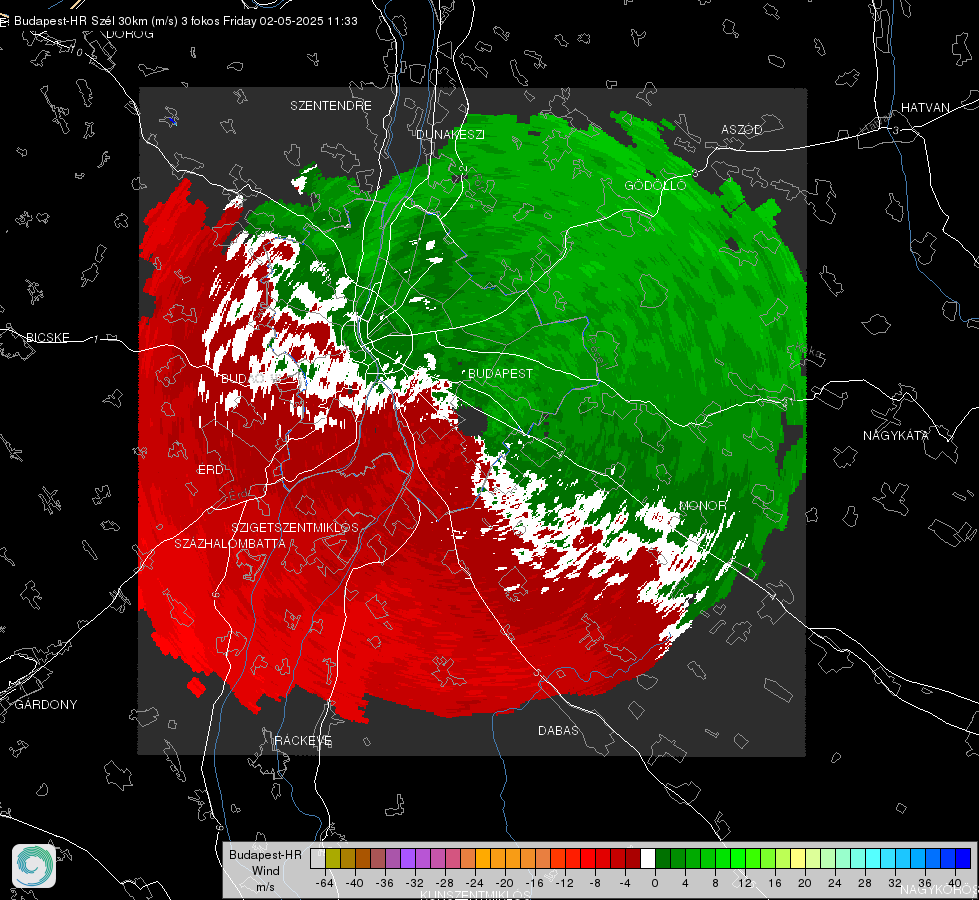Click the radar title text with date 02-05-2025
Viewport: 979px width, 900px height.
186,21
